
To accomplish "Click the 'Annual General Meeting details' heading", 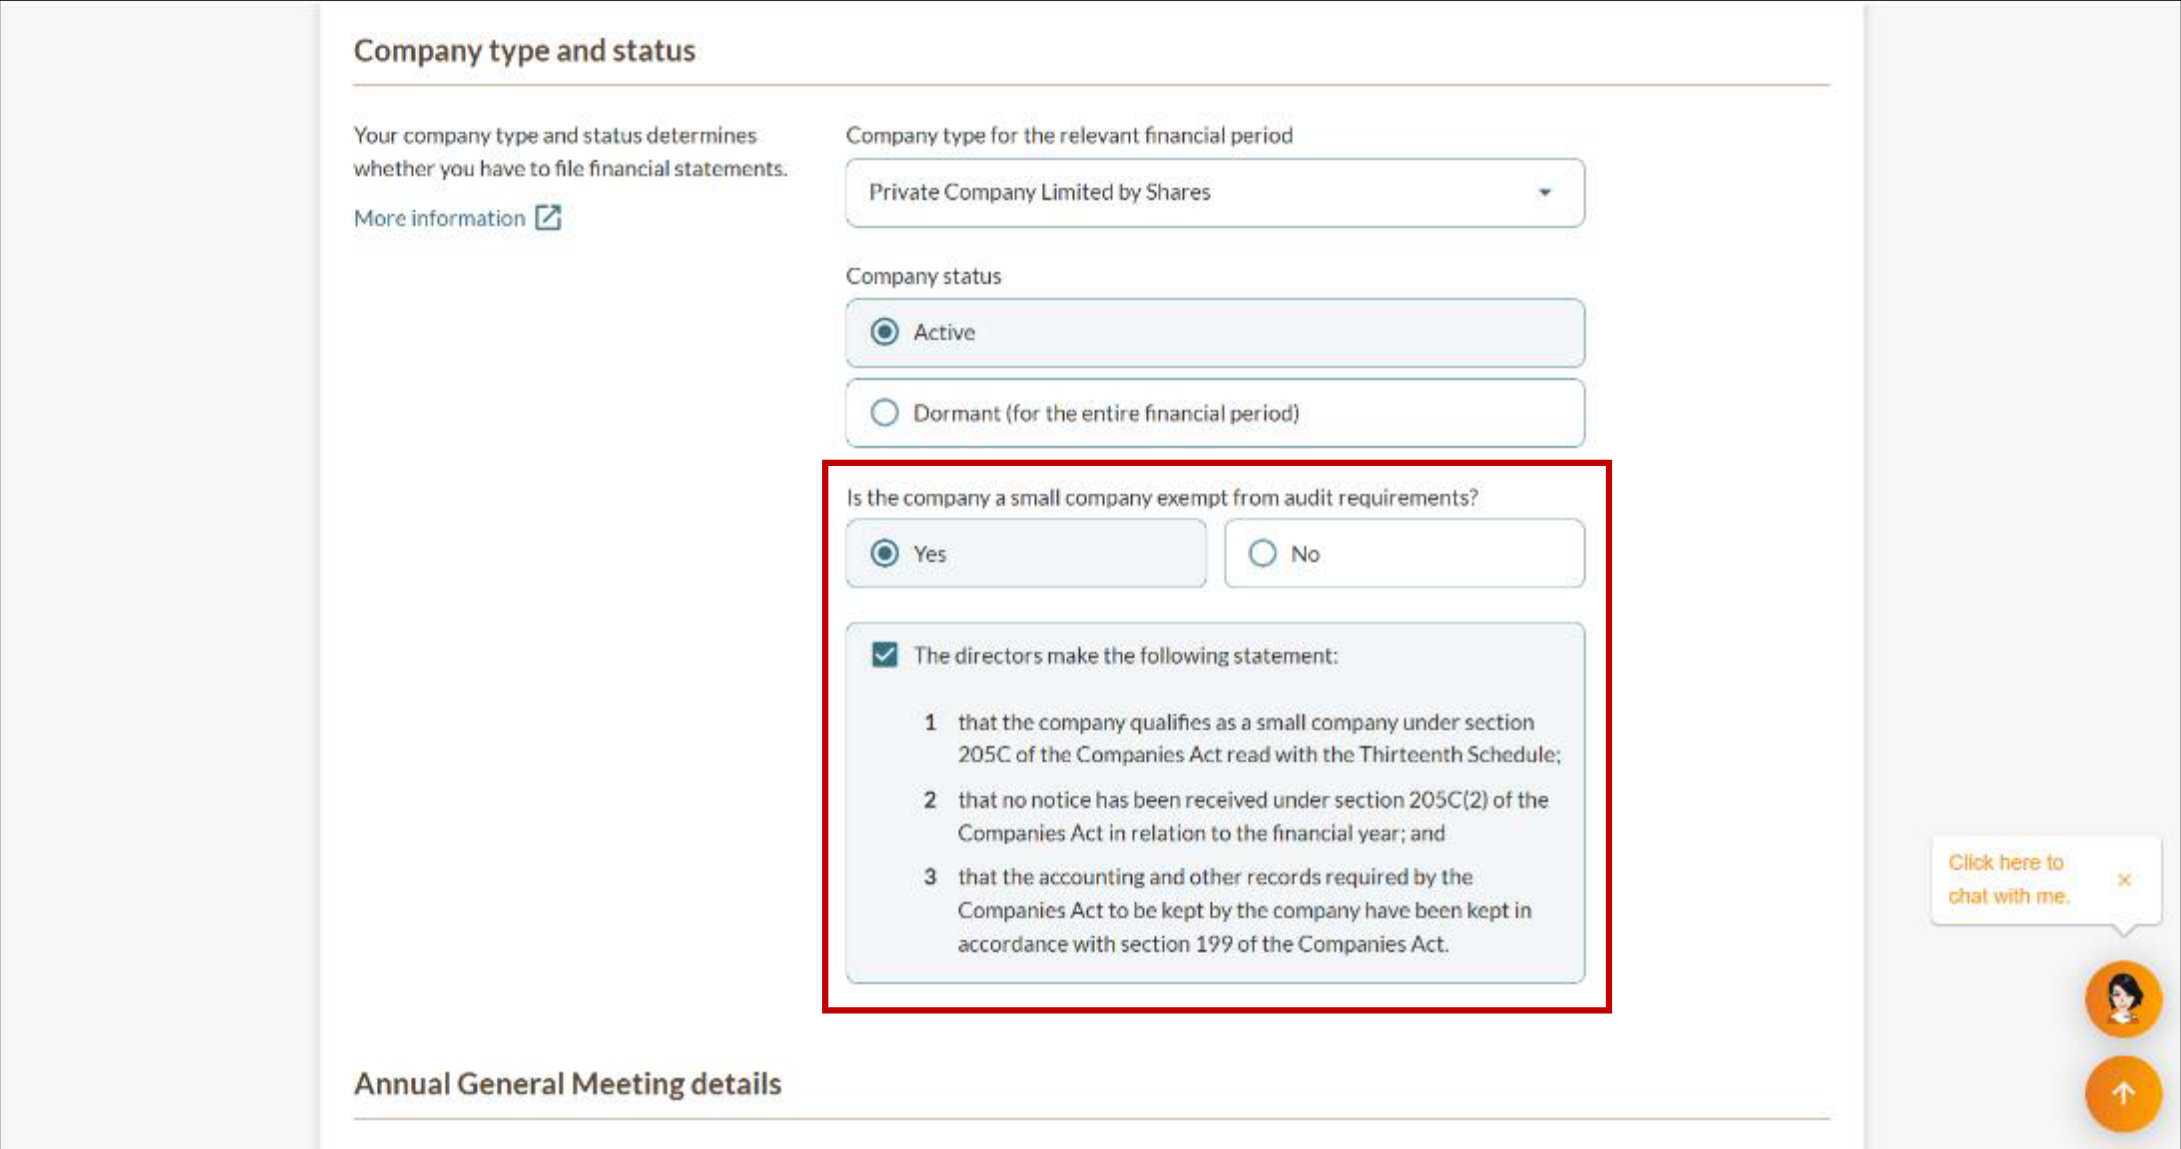I will coord(567,1083).
